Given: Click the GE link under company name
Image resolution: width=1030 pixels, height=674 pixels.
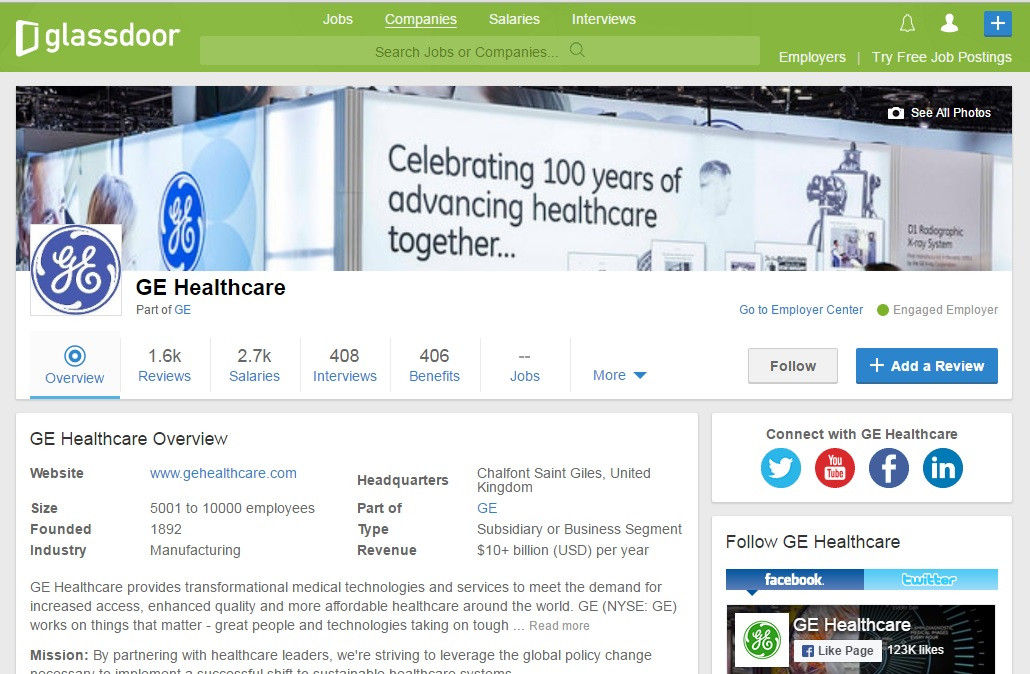Looking at the screenshot, I should [183, 309].
